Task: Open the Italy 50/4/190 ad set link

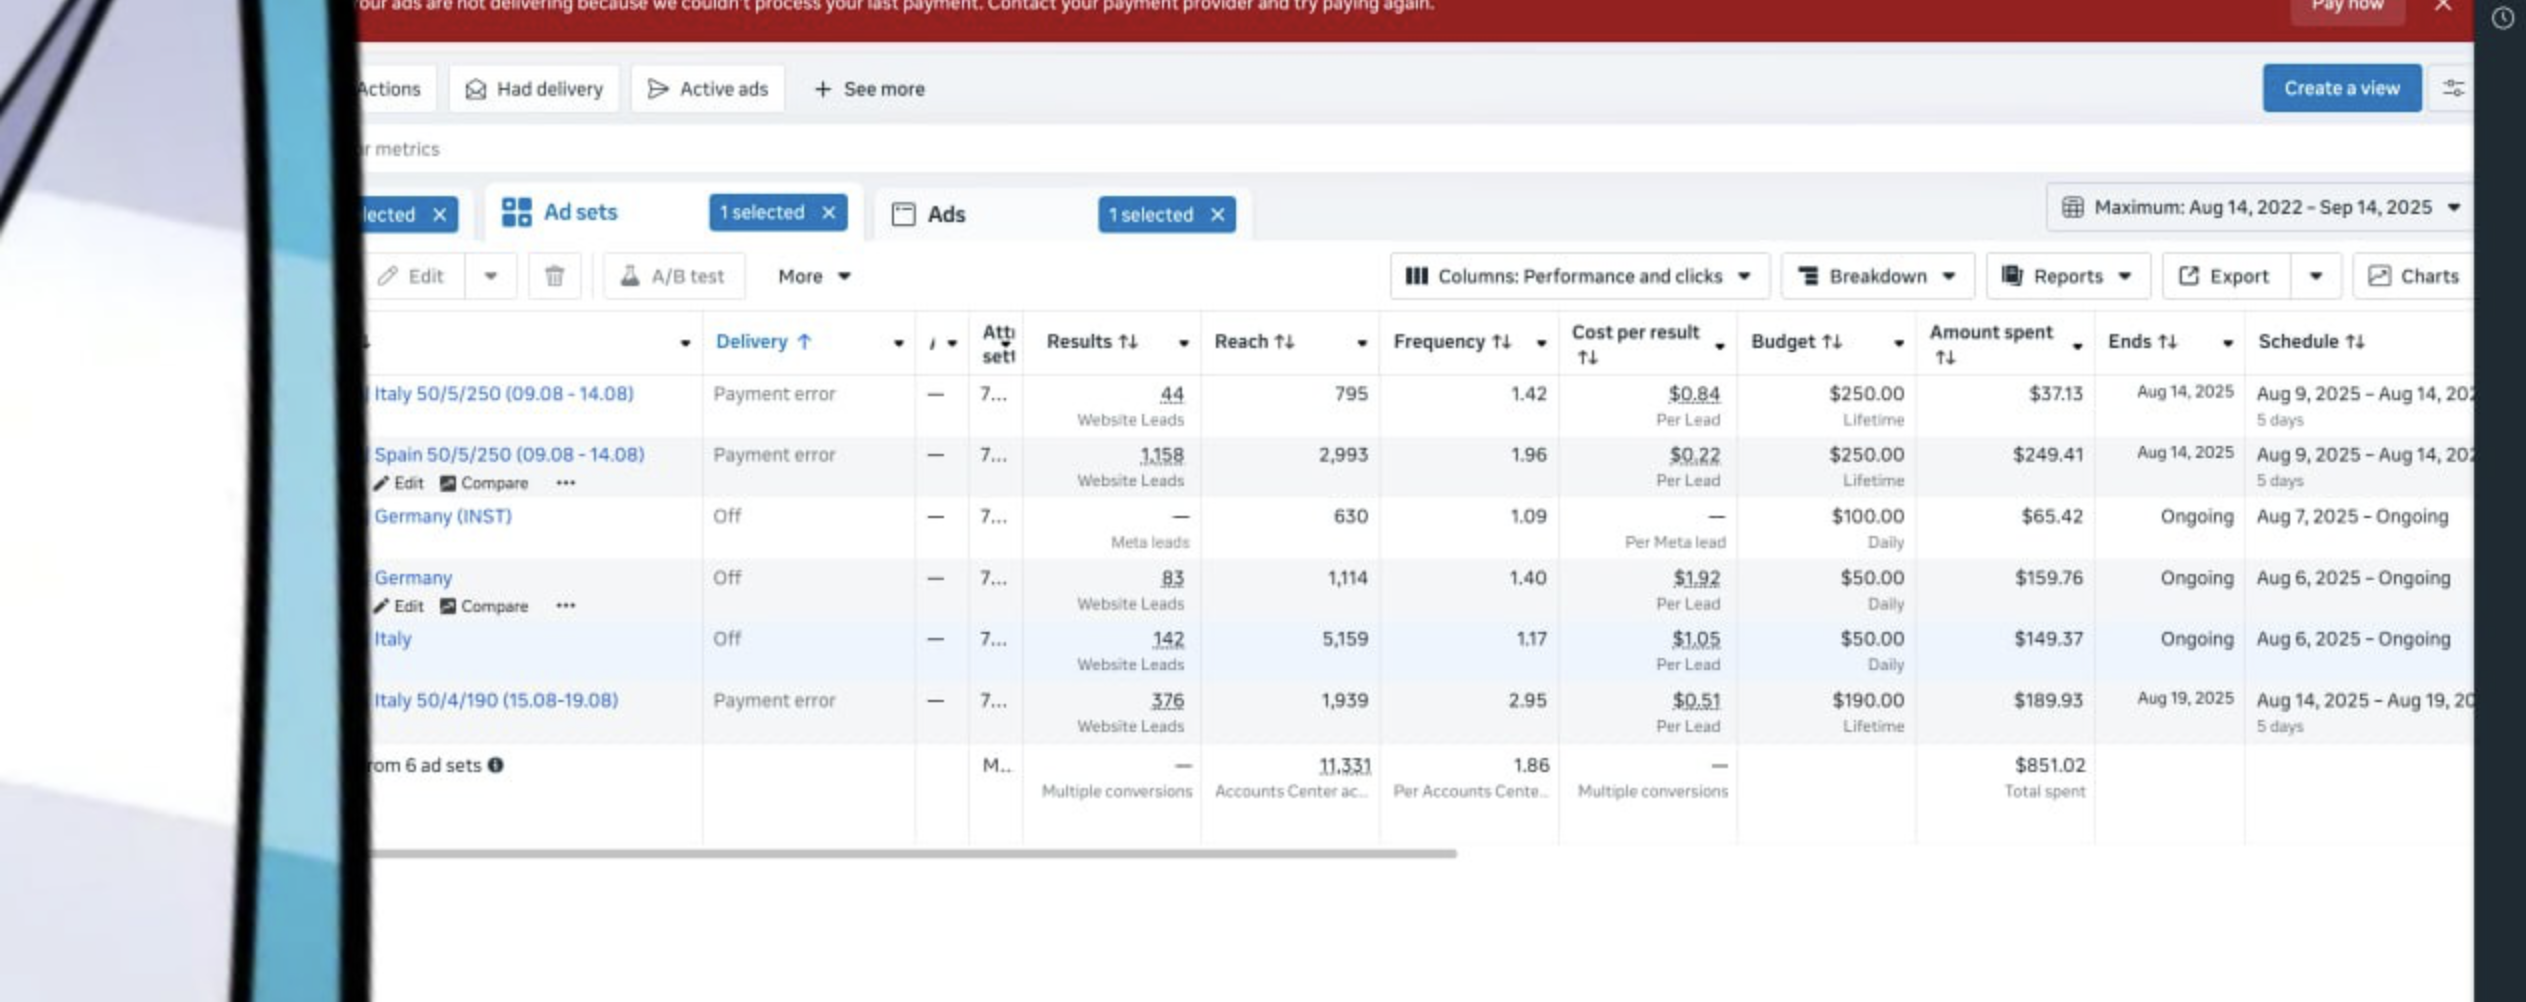Action: (496, 700)
